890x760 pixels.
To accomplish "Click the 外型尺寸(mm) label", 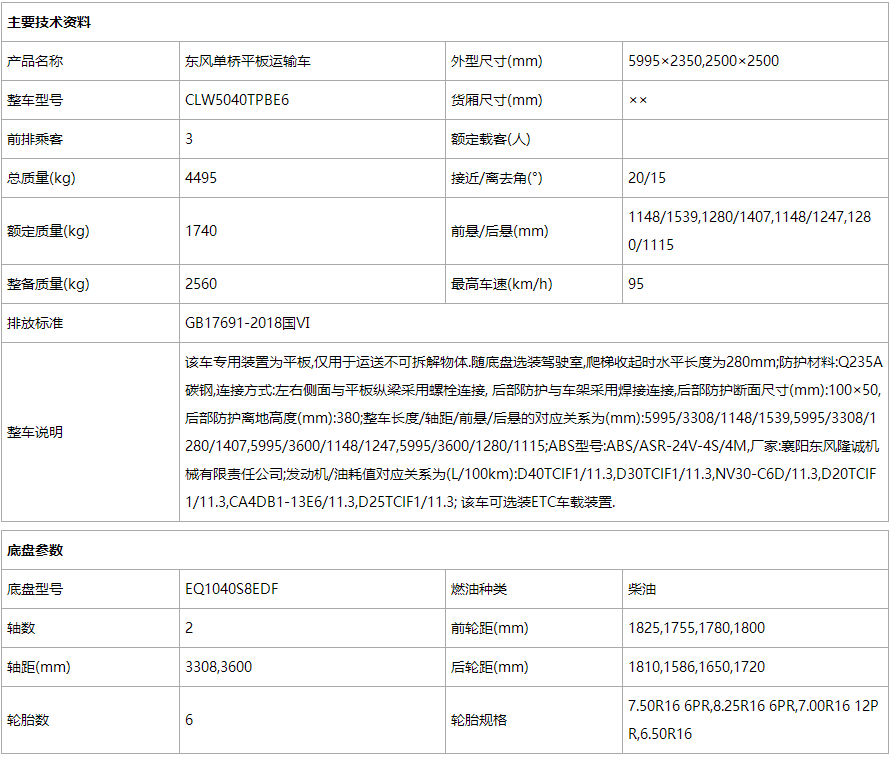I will [x=496, y=61].
